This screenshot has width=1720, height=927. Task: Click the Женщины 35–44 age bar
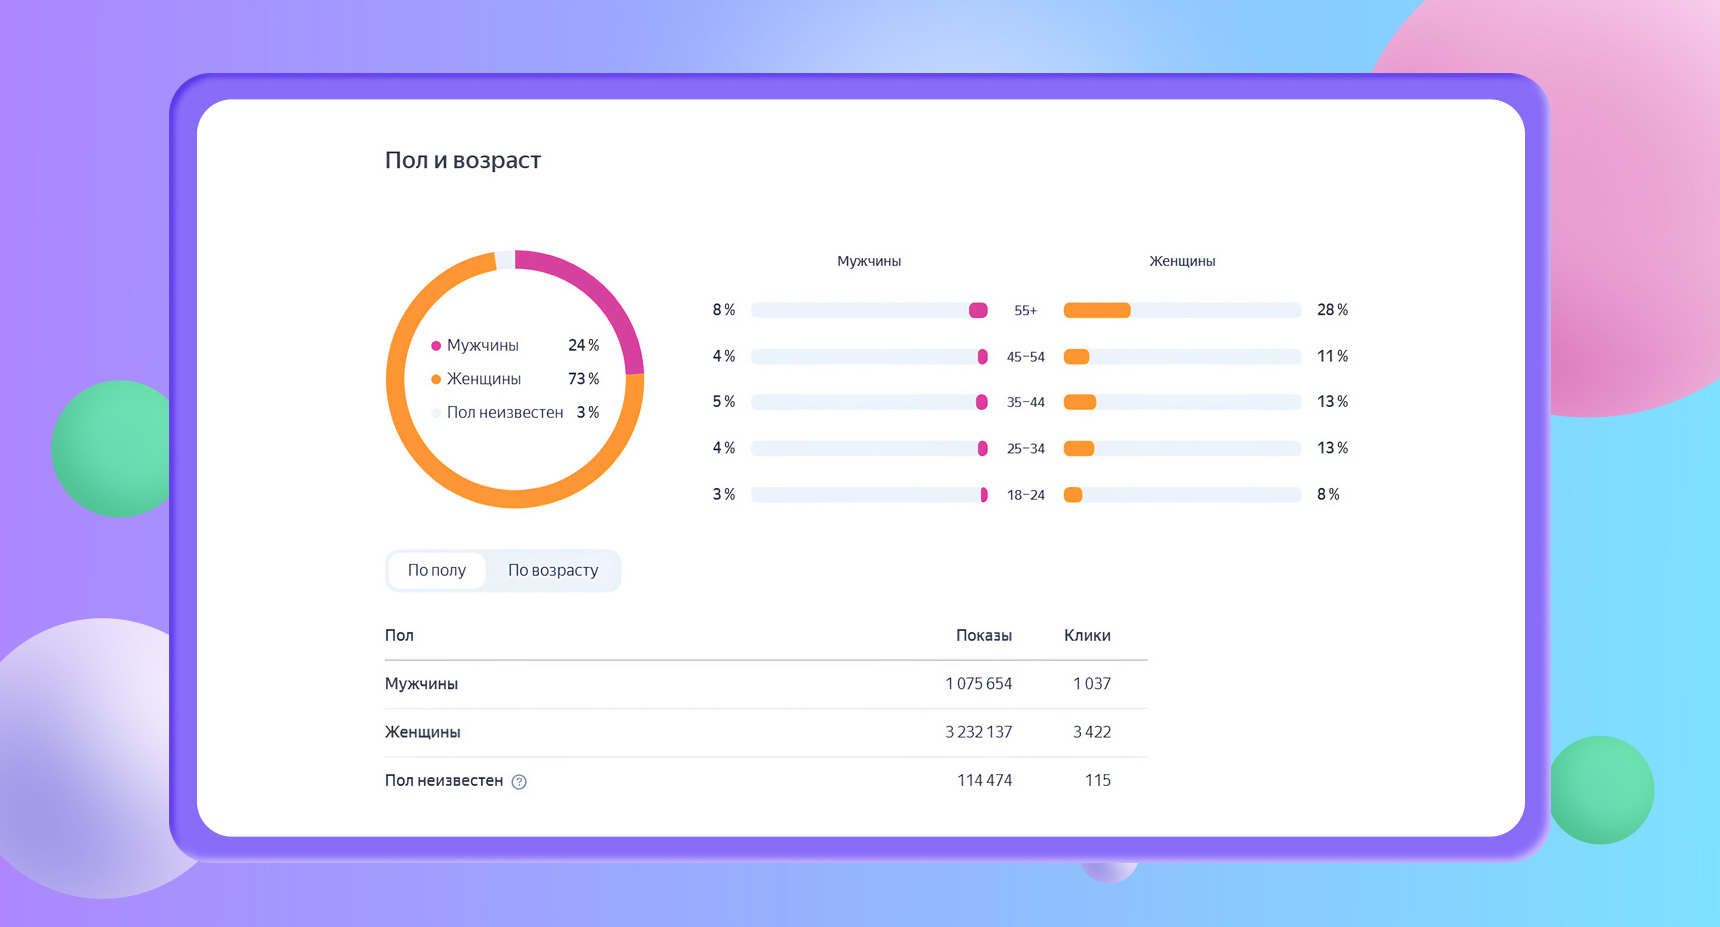[x=1182, y=402]
